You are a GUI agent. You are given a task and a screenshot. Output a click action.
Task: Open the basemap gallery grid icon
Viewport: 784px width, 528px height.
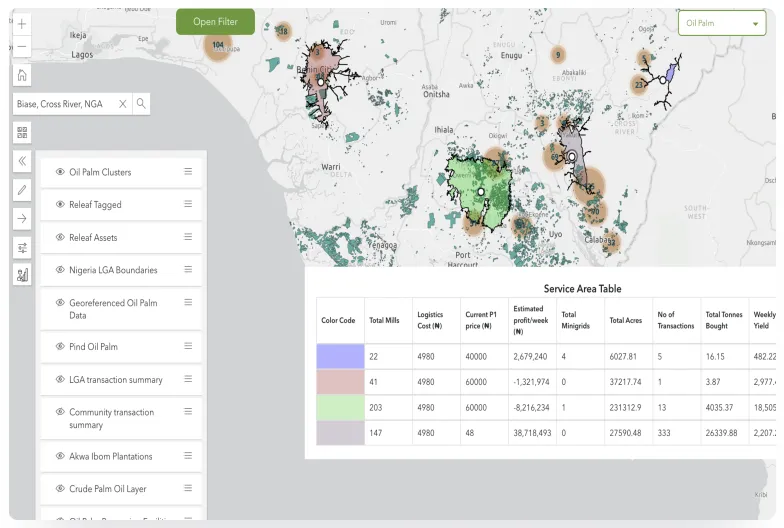[x=22, y=132]
